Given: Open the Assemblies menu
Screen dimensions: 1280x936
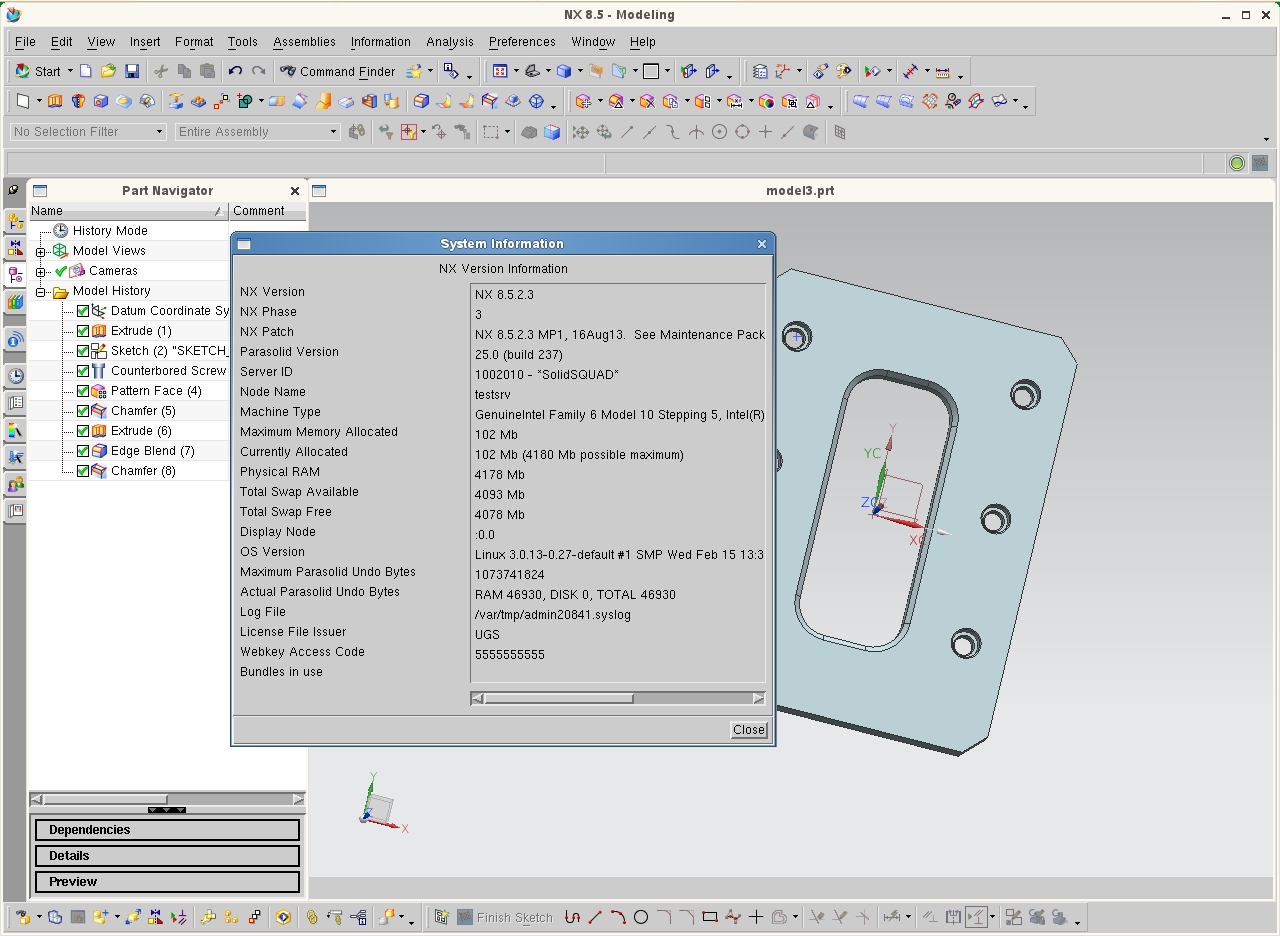Looking at the screenshot, I should click(x=304, y=42).
